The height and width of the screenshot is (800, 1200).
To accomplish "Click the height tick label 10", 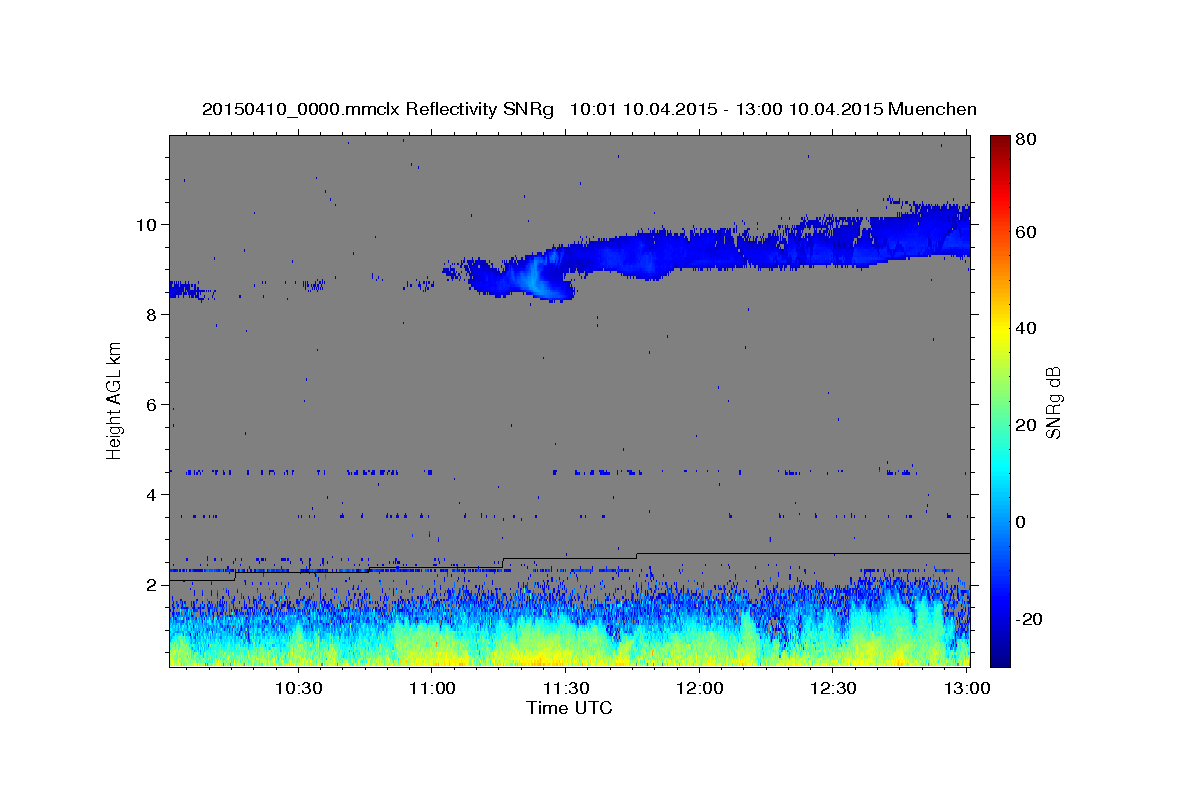I will [x=149, y=224].
